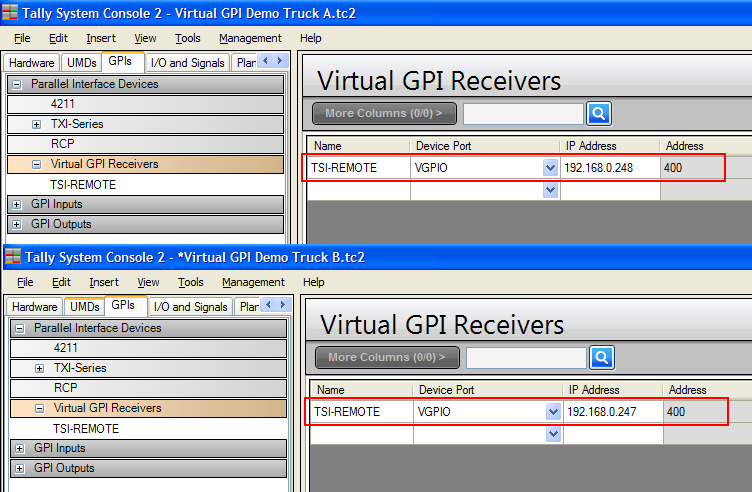Open empty row Device Port dropdown in Truck B
752x492 pixels.
(x=553, y=434)
